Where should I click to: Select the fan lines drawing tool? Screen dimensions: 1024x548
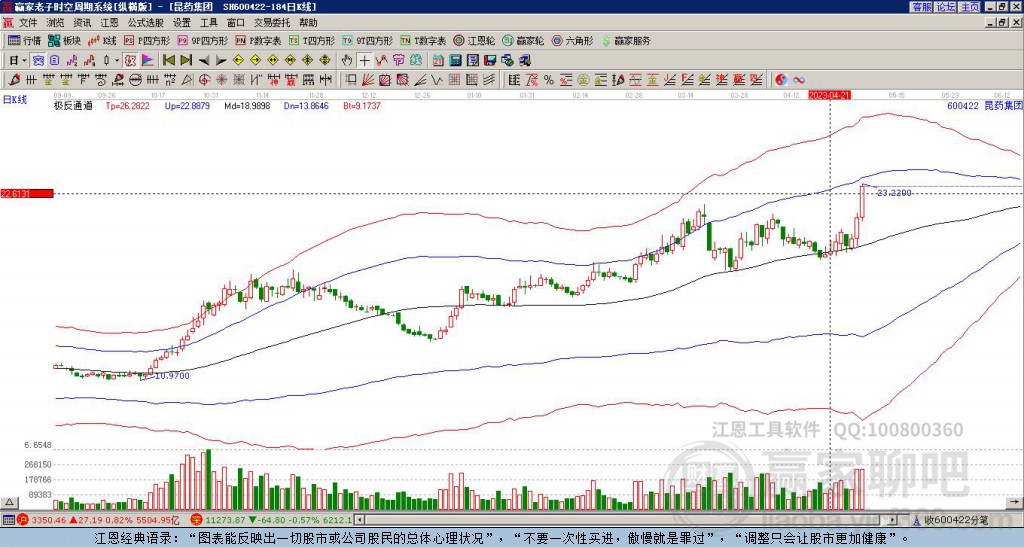pos(368,80)
